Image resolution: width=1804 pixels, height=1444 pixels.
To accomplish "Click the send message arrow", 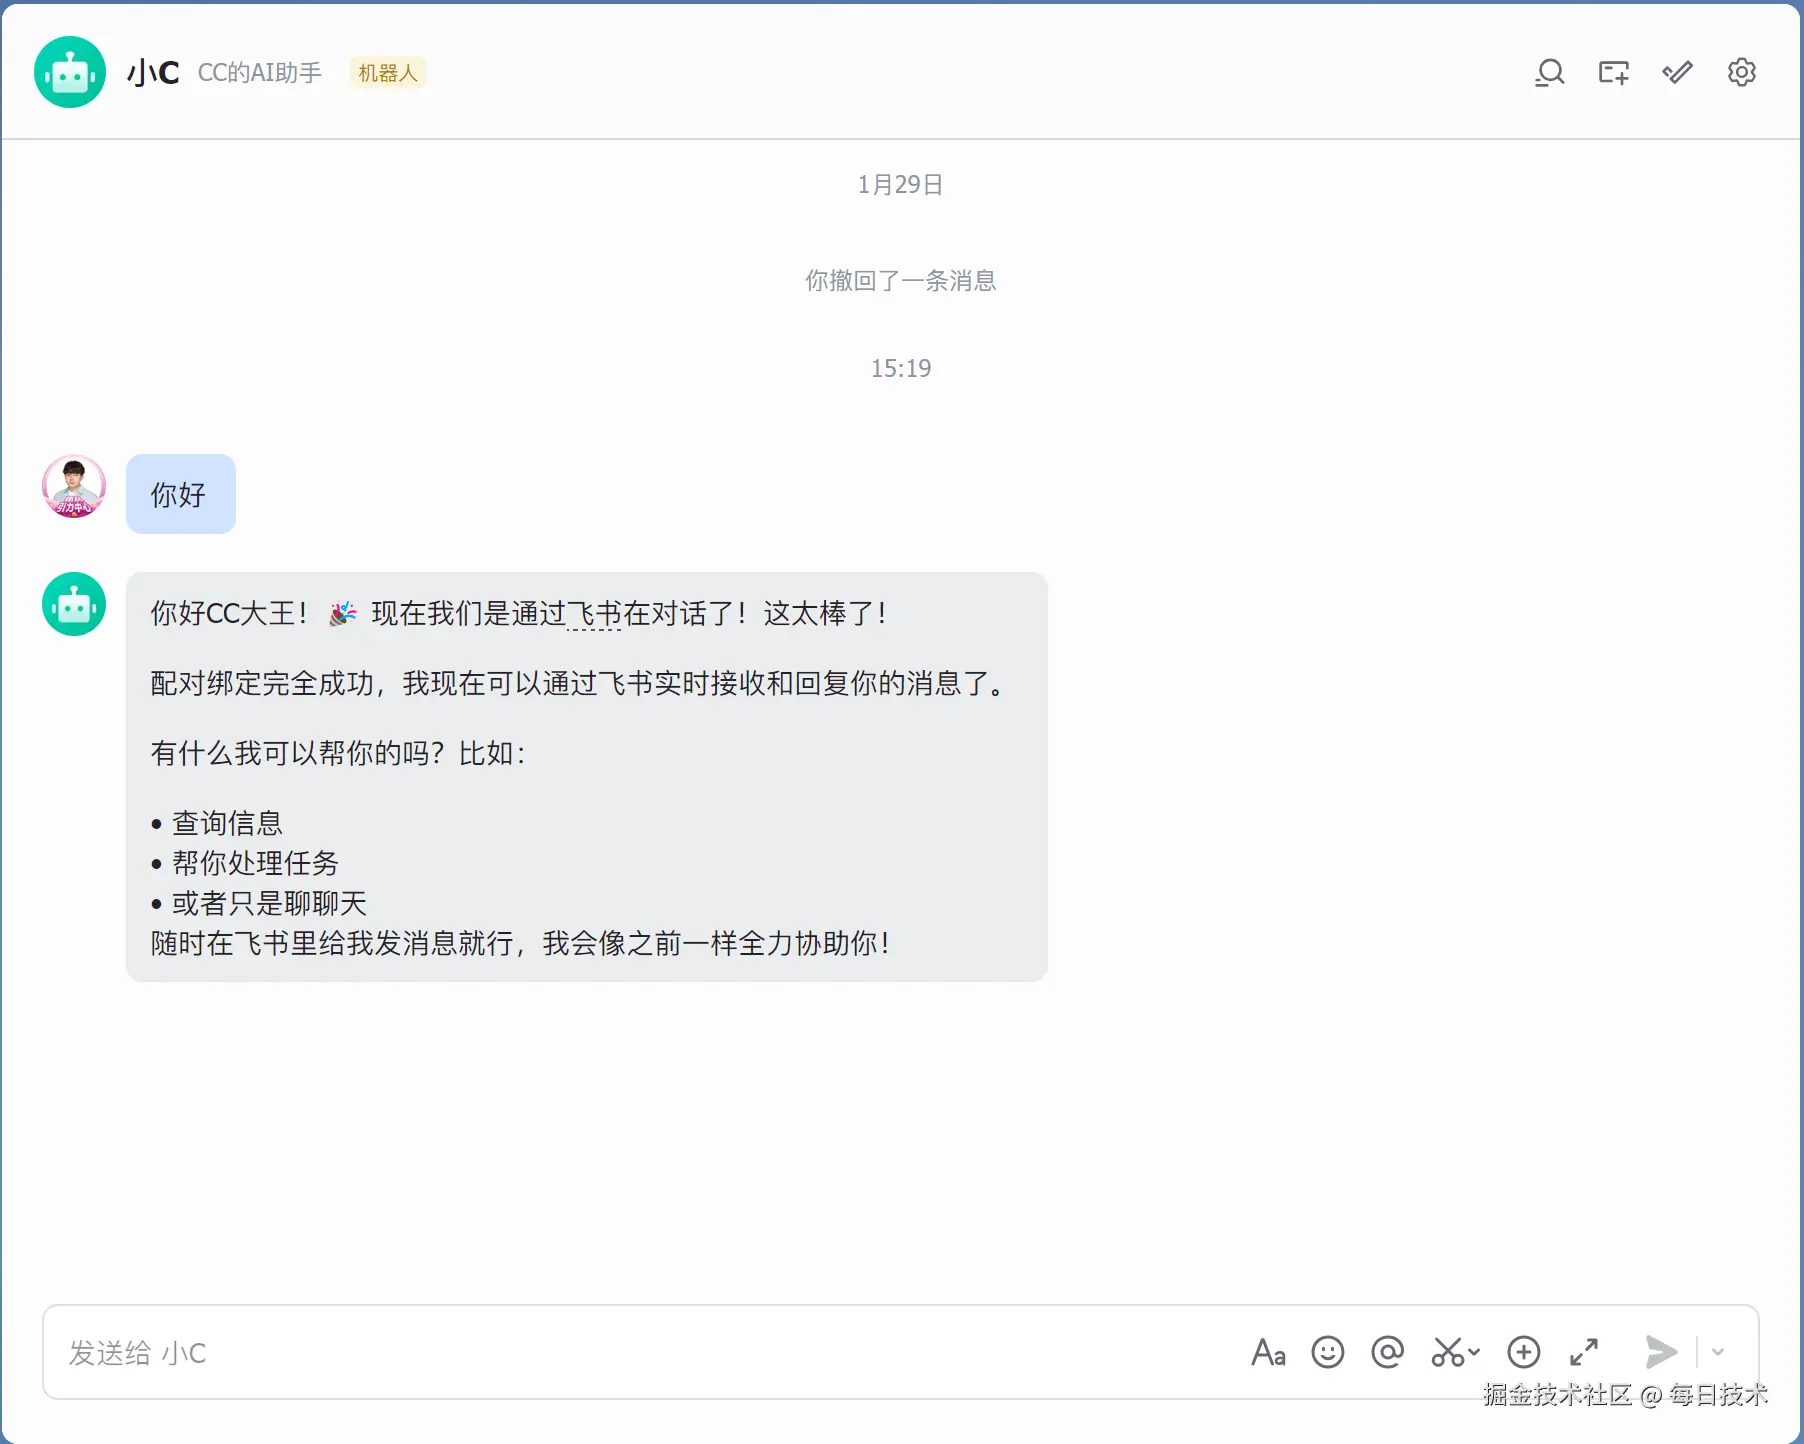I will (1661, 1352).
